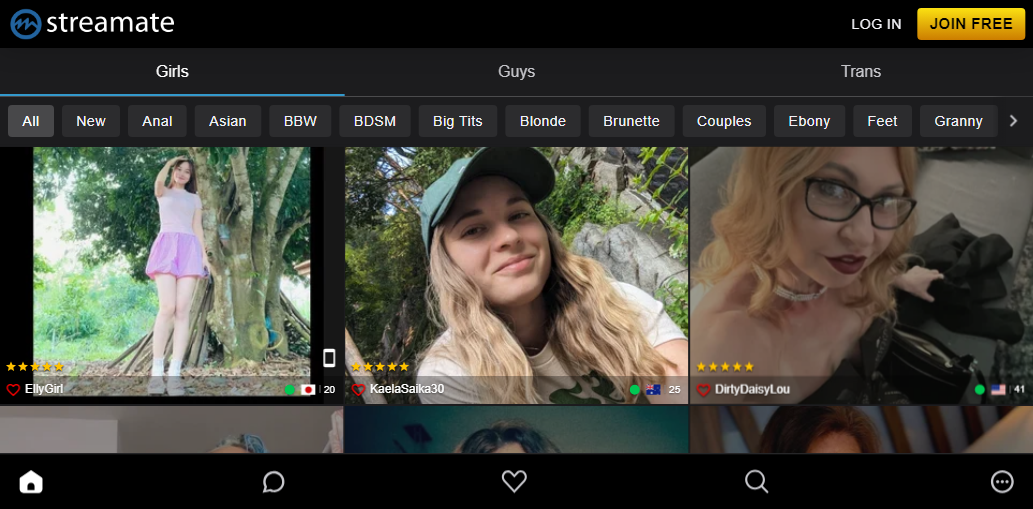Image resolution: width=1033 pixels, height=509 pixels.
Task: Click the mobile phone icon on EllyGirl card
Action: coord(329,358)
